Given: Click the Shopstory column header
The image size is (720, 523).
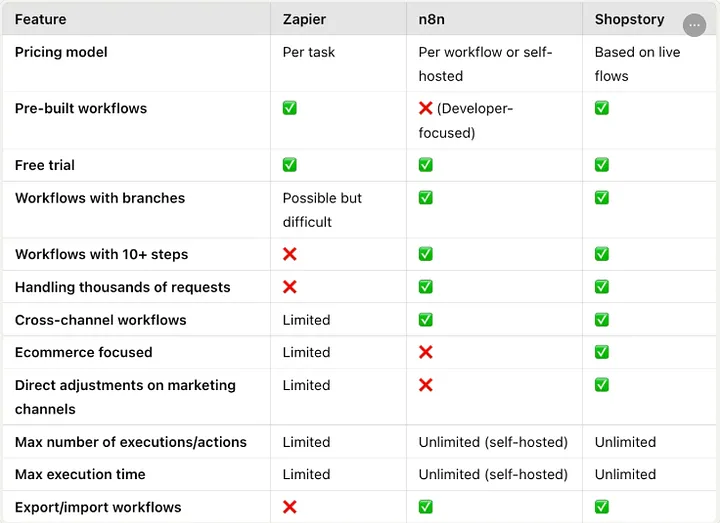Looking at the screenshot, I should coord(630,19).
